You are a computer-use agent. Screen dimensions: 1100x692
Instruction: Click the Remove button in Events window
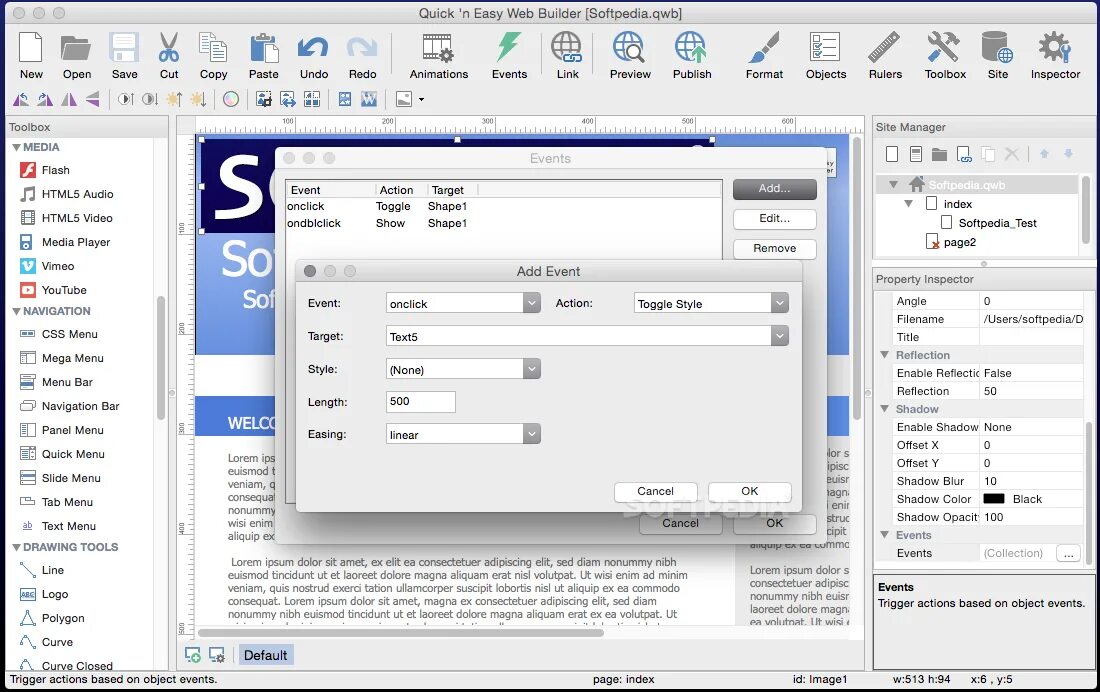click(x=774, y=248)
